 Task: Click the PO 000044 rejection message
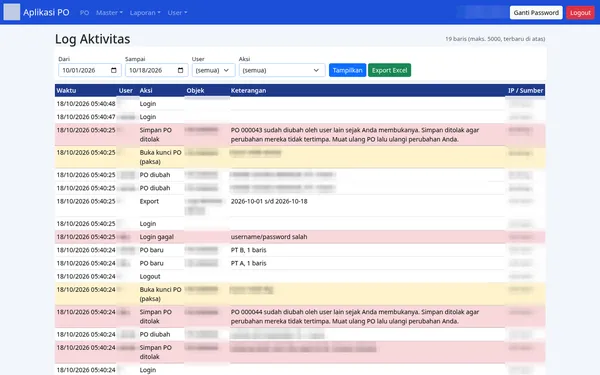355,316
